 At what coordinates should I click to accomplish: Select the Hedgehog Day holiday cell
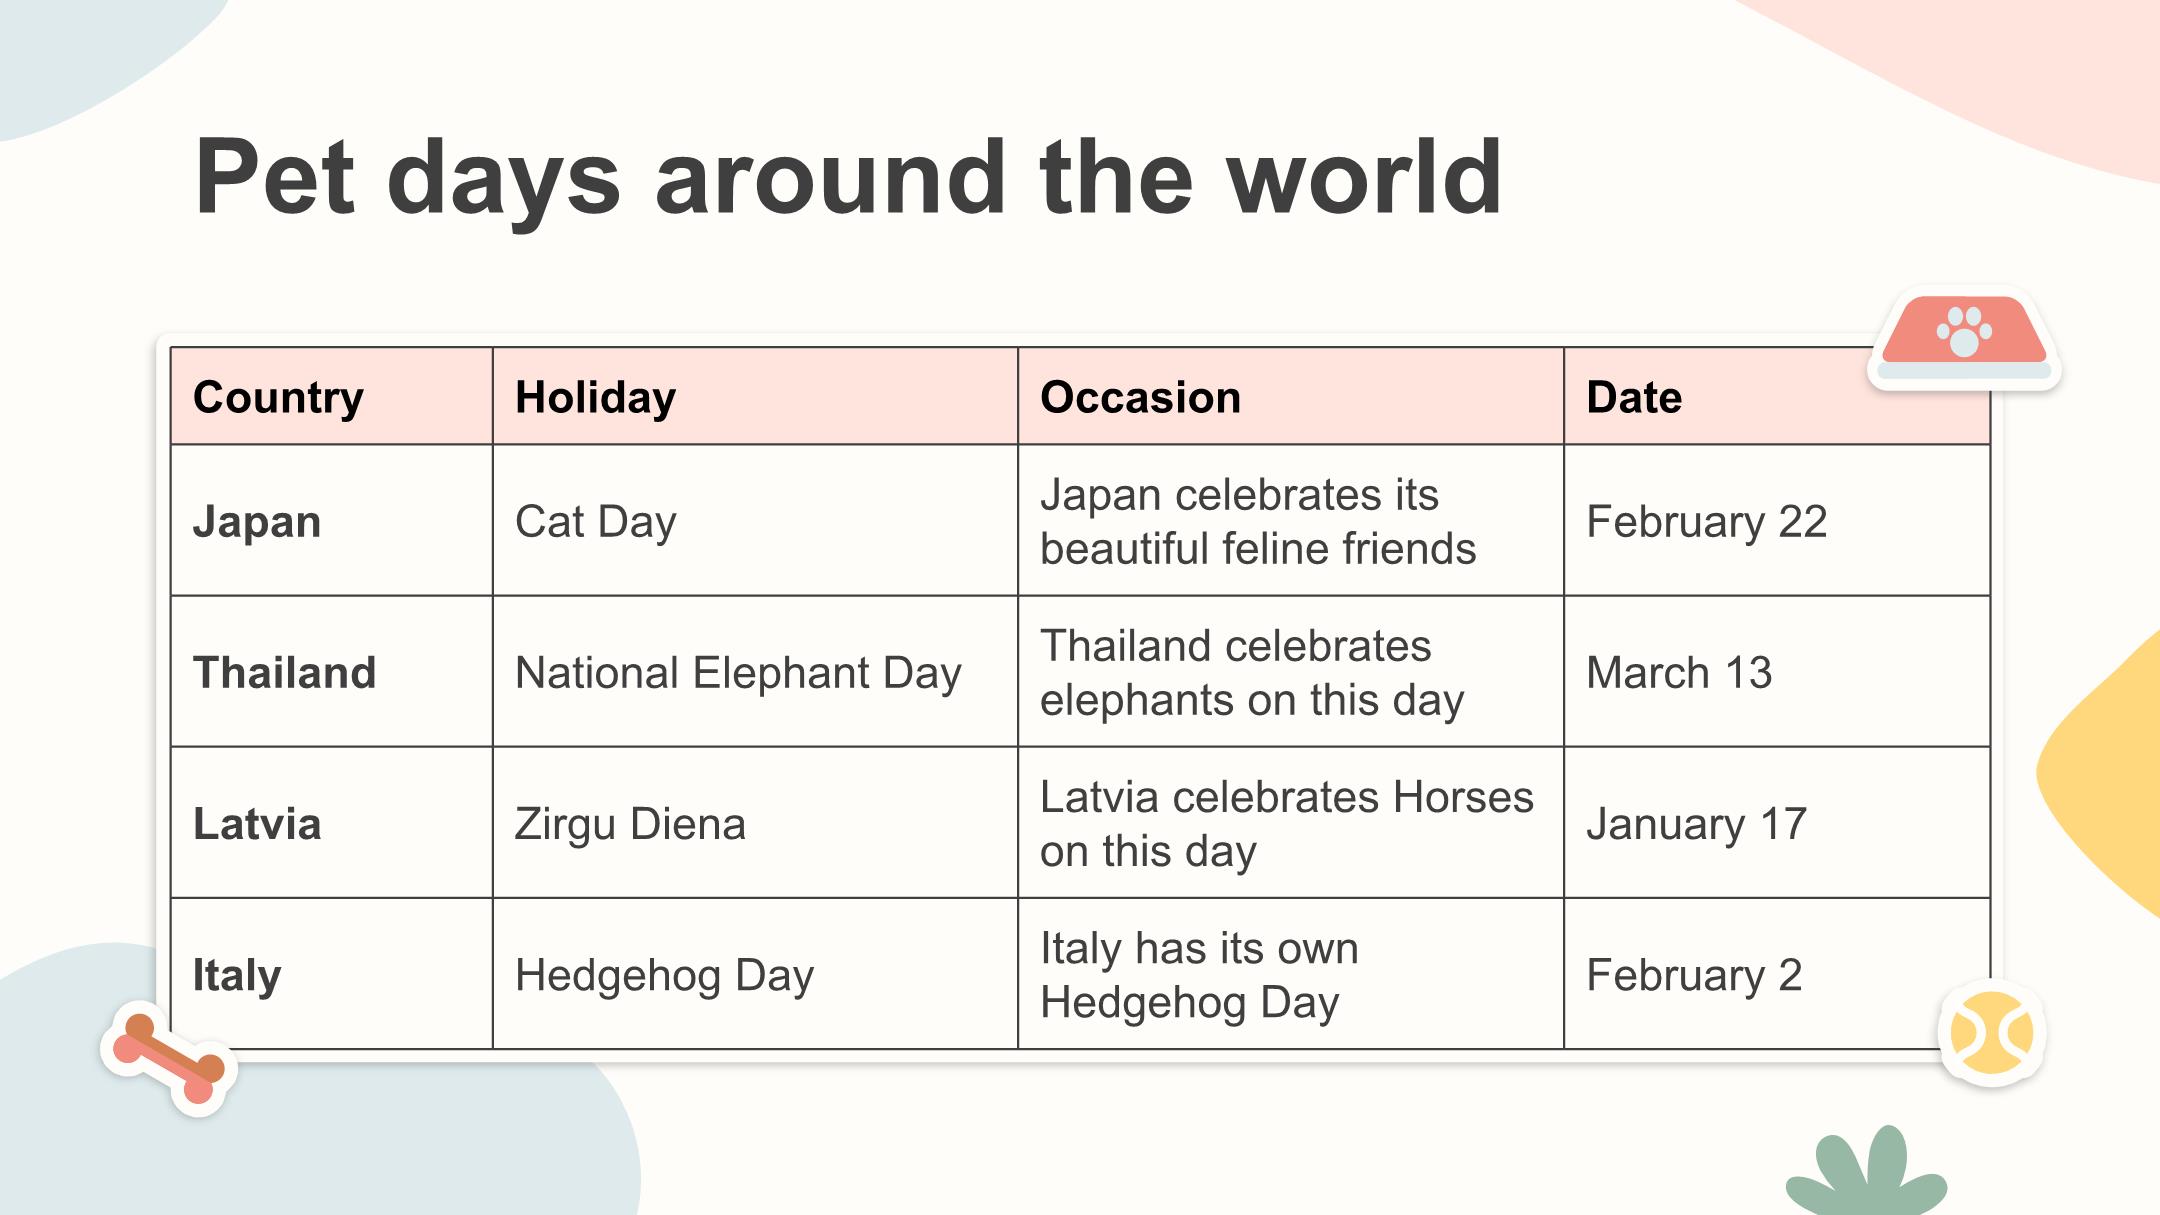(755, 974)
